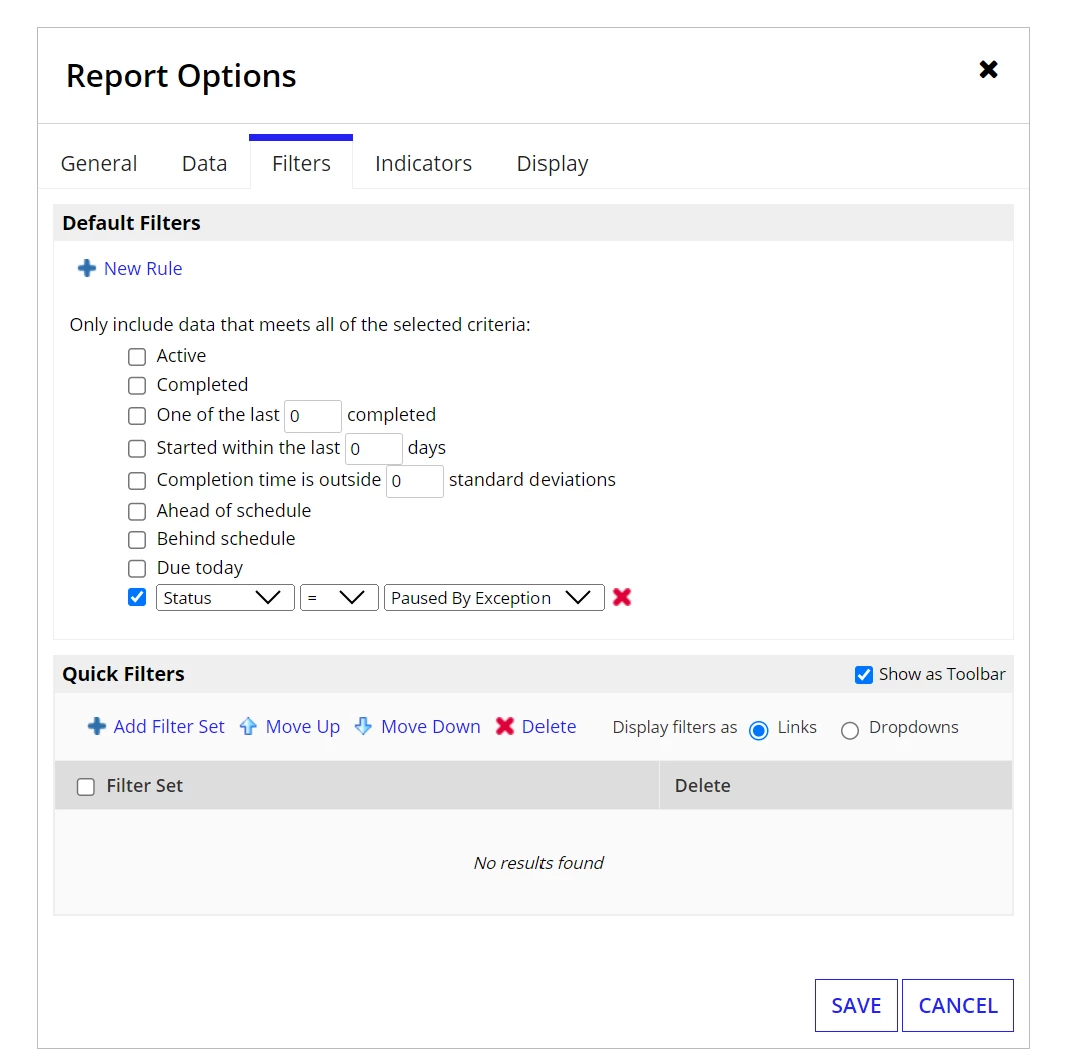Focus the standard deviations number field

point(415,481)
